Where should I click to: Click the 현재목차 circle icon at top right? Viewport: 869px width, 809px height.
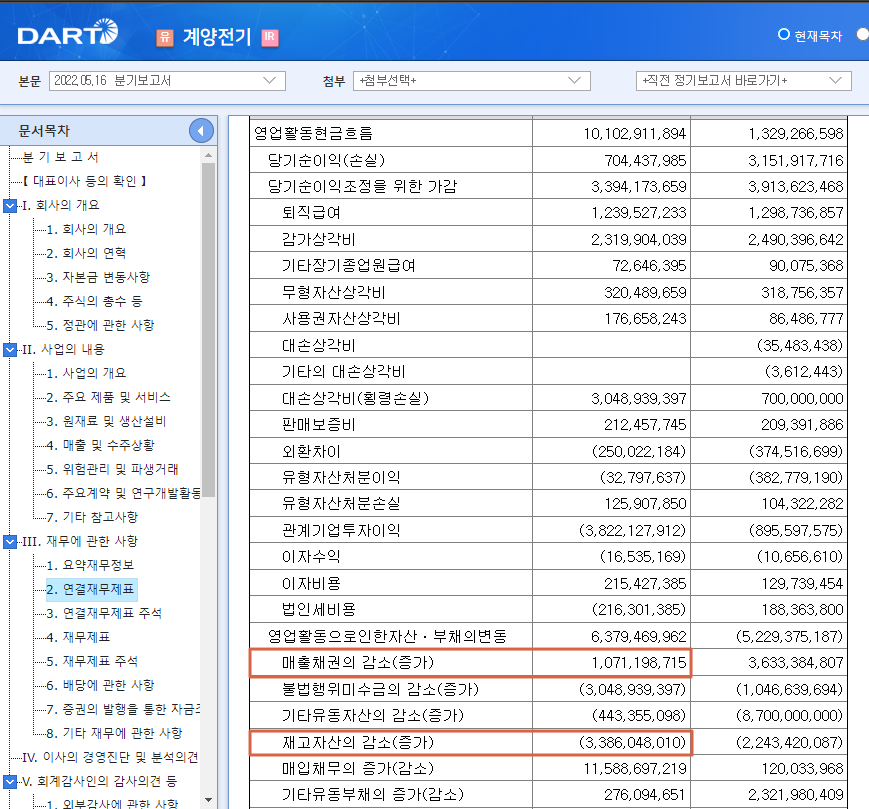[784, 34]
